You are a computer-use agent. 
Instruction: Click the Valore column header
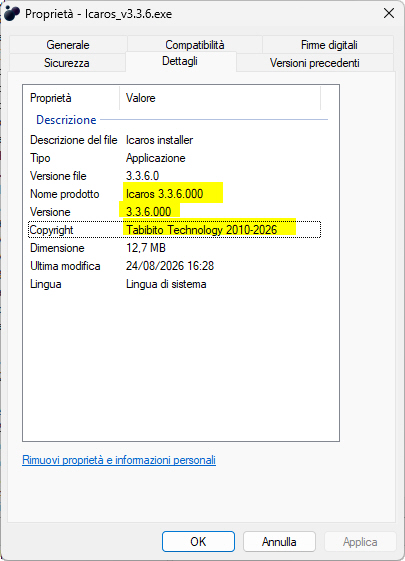220,98
